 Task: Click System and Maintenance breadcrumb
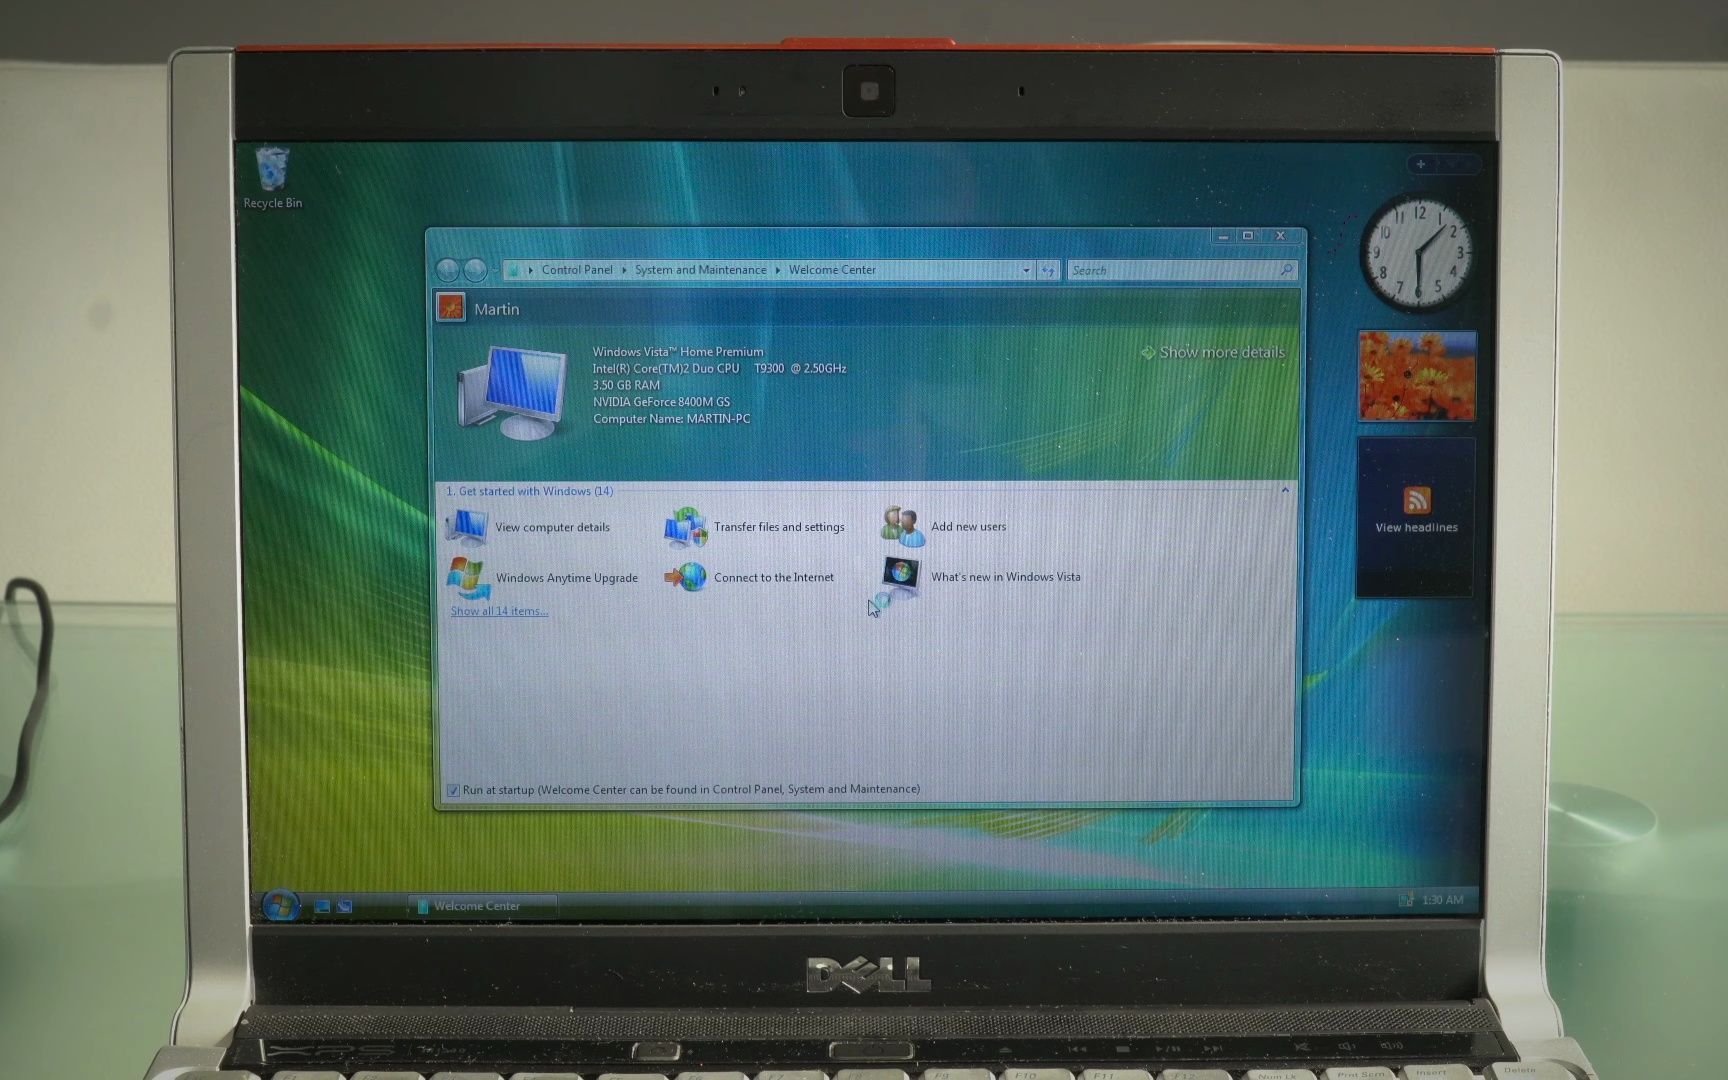coord(700,270)
